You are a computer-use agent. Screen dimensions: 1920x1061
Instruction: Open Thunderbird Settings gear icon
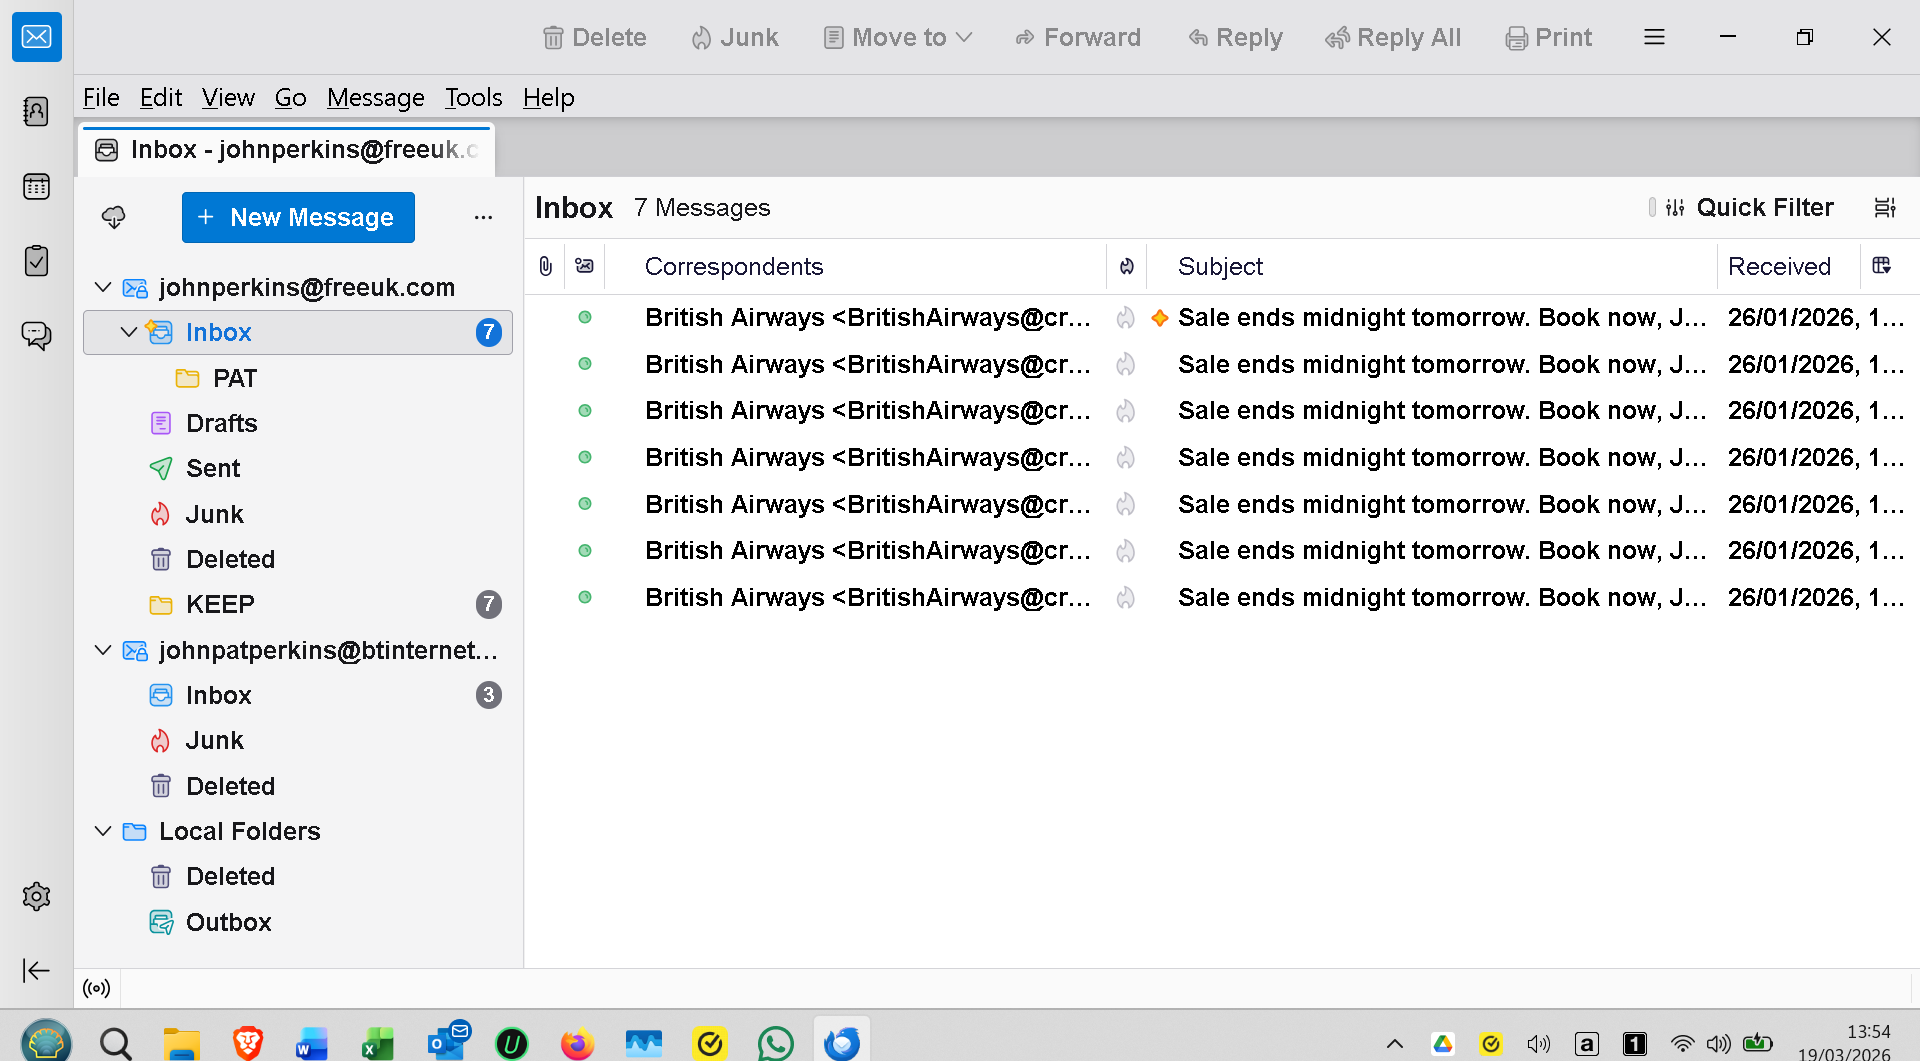(x=36, y=896)
